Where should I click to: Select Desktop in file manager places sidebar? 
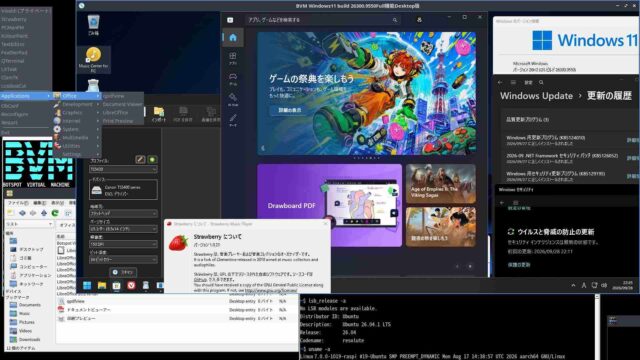click(x=27, y=249)
